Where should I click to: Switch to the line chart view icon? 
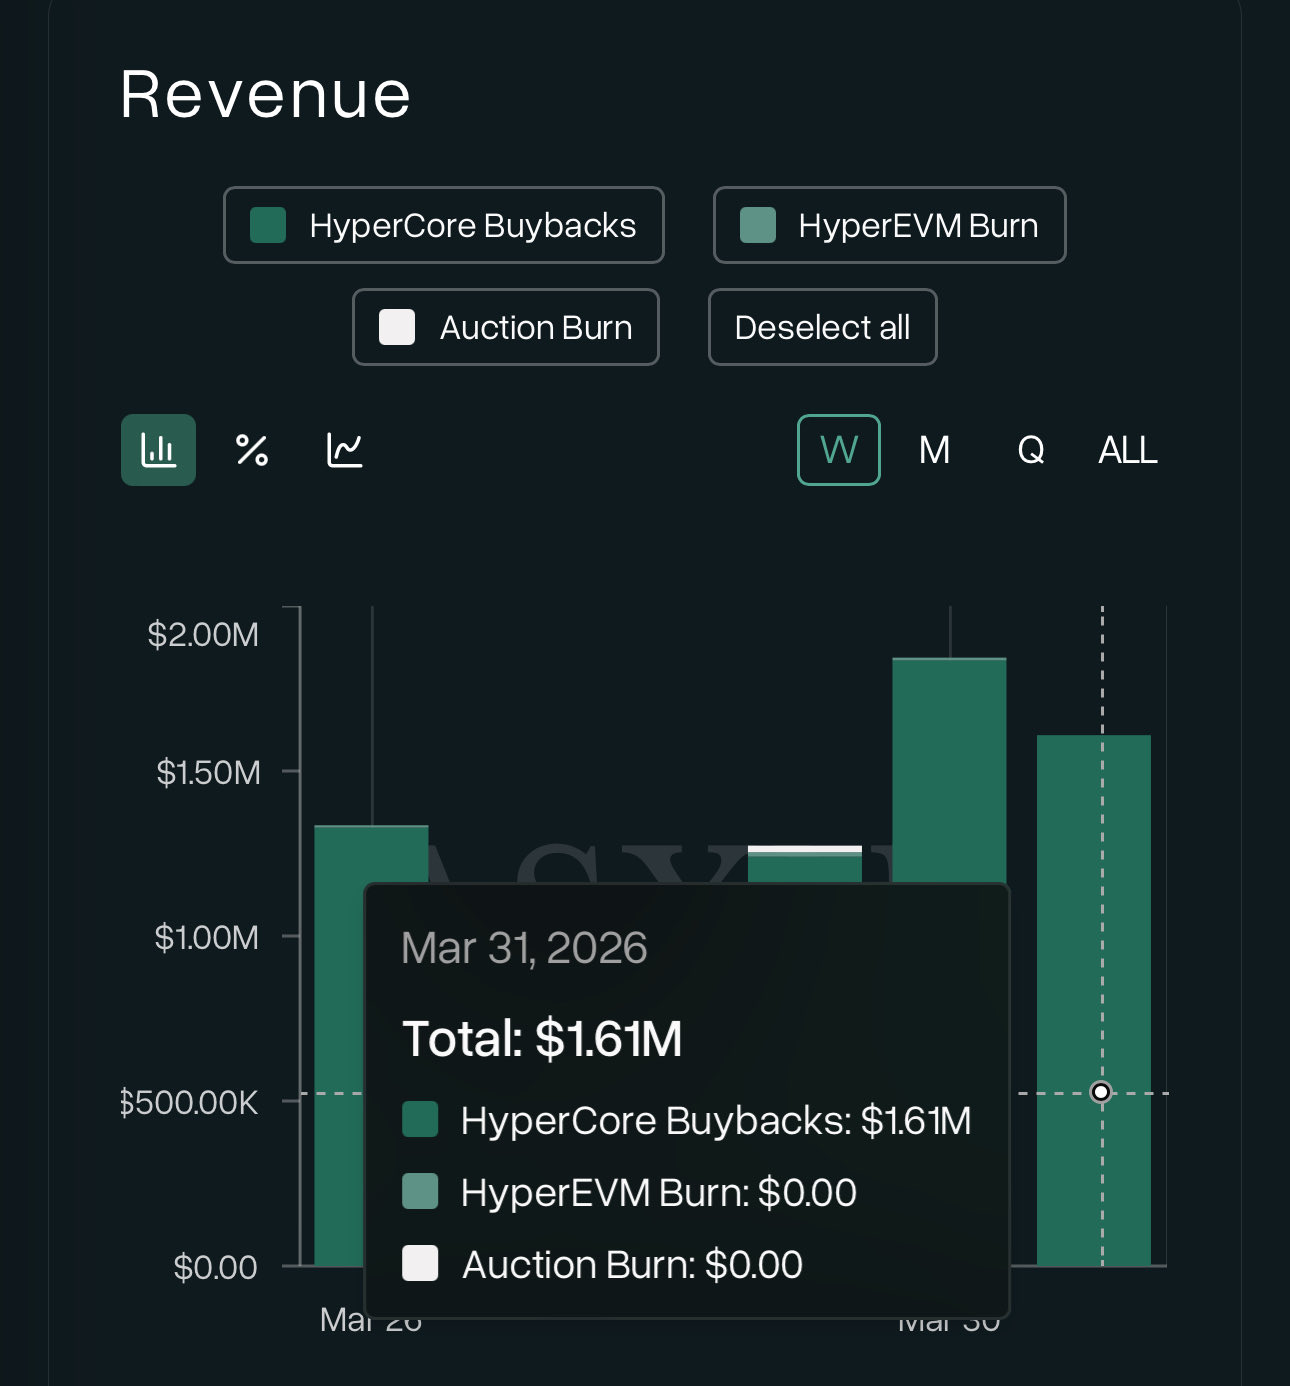point(345,450)
